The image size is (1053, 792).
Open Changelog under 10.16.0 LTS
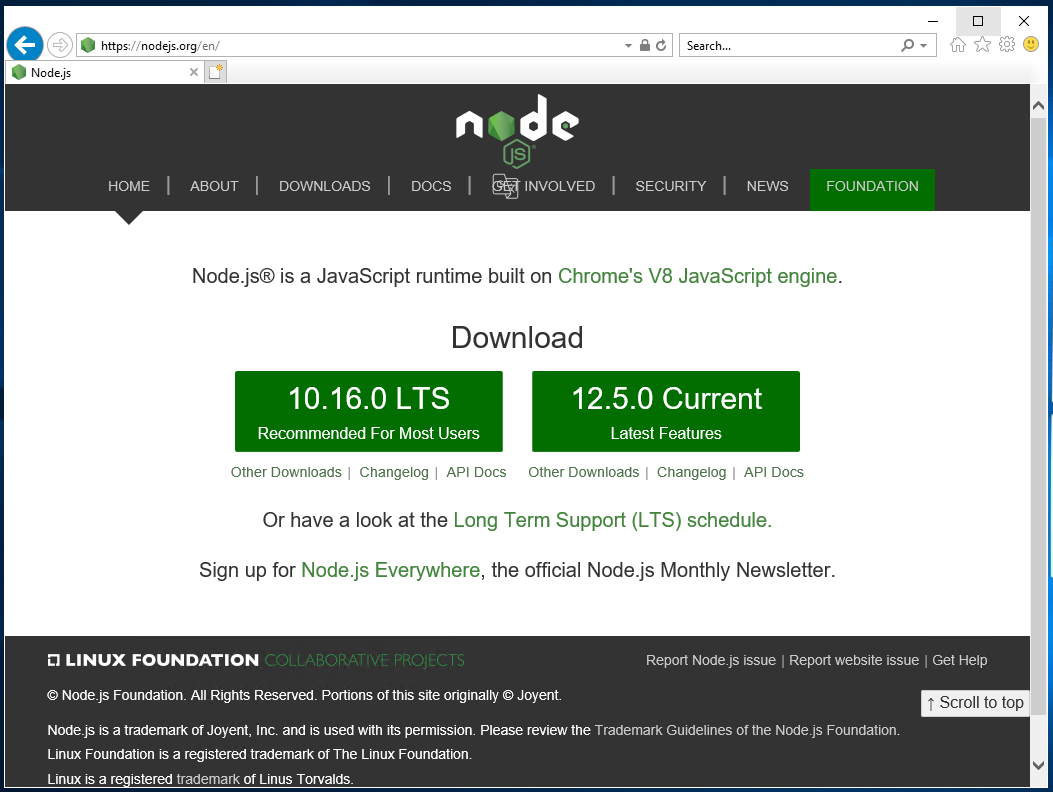click(x=394, y=472)
